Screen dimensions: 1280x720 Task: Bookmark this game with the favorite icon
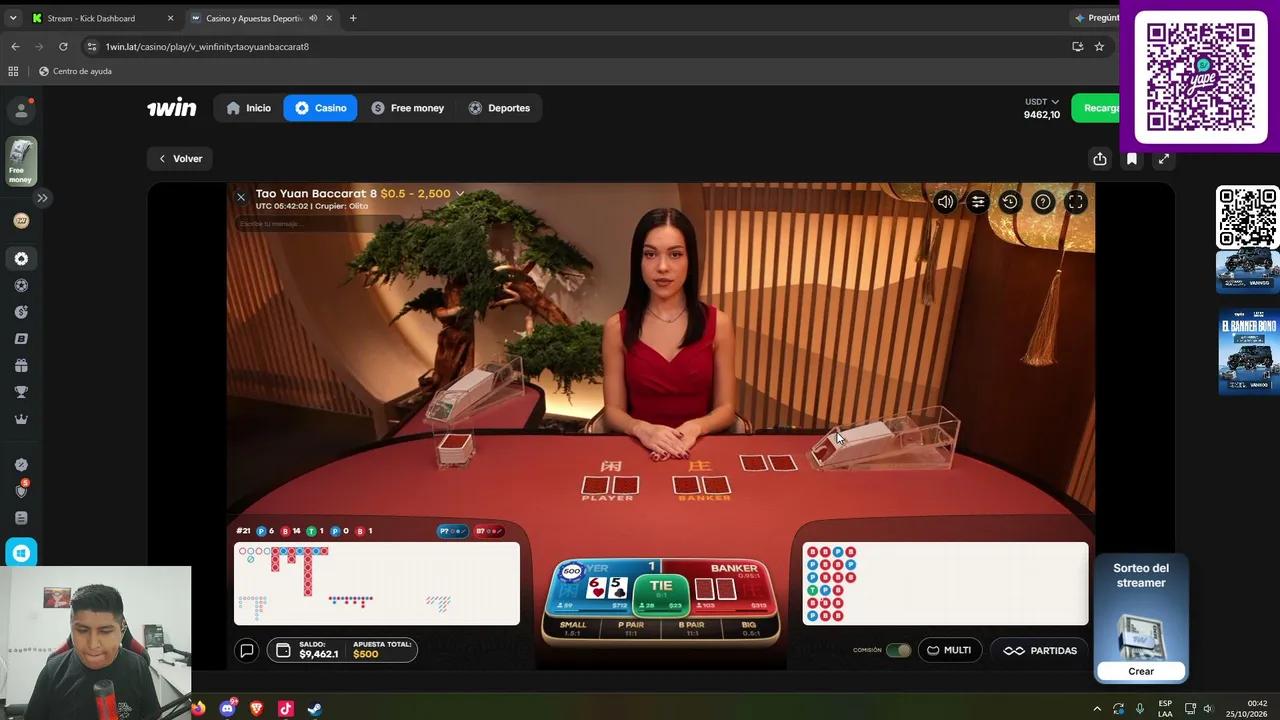coord(1132,159)
